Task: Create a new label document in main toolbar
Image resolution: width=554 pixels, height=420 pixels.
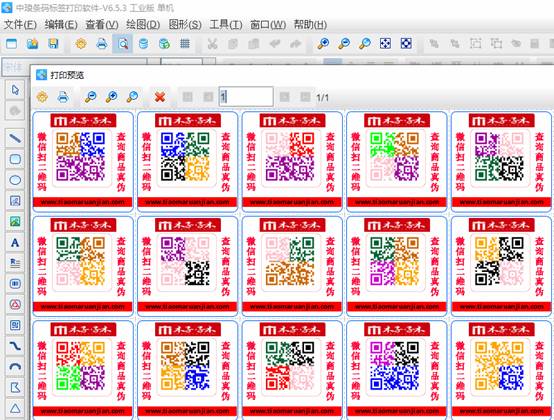Action: click(x=11, y=44)
